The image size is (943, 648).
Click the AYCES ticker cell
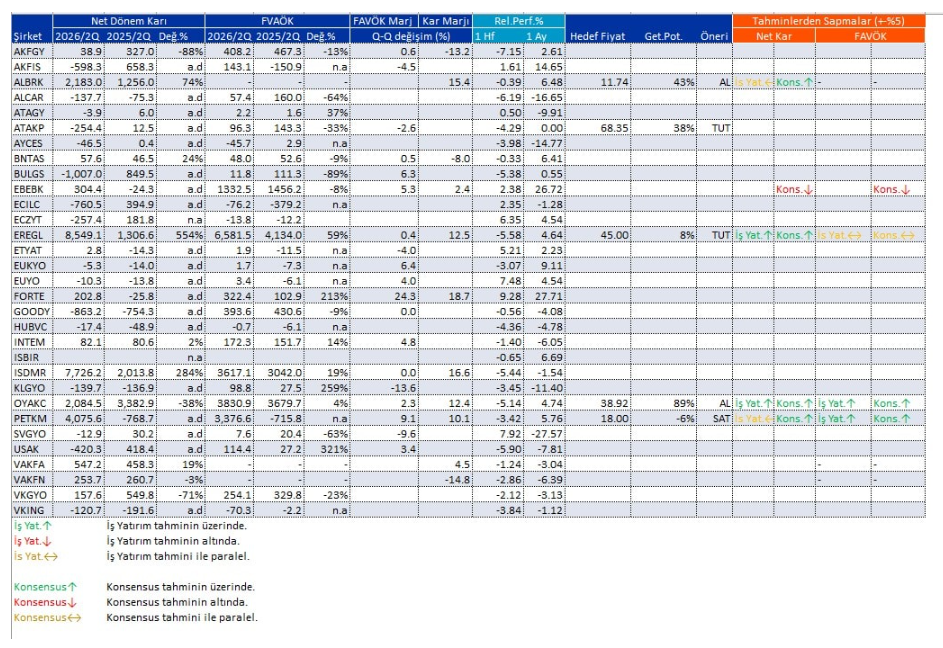[x=32, y=143]
